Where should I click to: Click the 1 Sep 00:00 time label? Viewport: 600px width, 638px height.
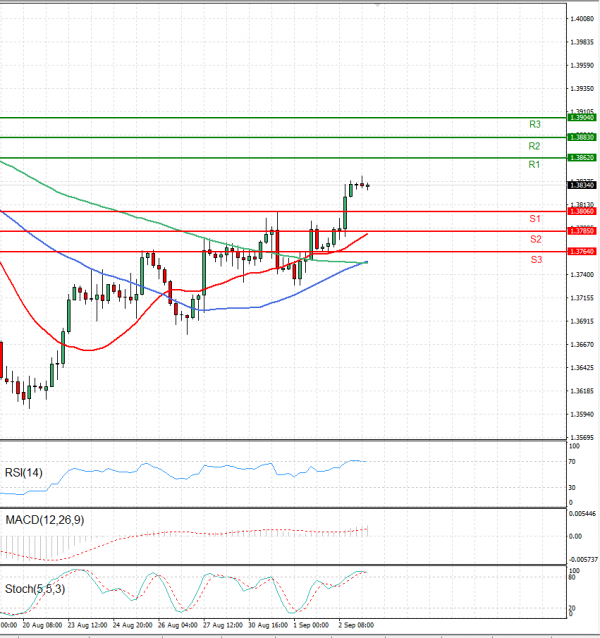[311, 625]
